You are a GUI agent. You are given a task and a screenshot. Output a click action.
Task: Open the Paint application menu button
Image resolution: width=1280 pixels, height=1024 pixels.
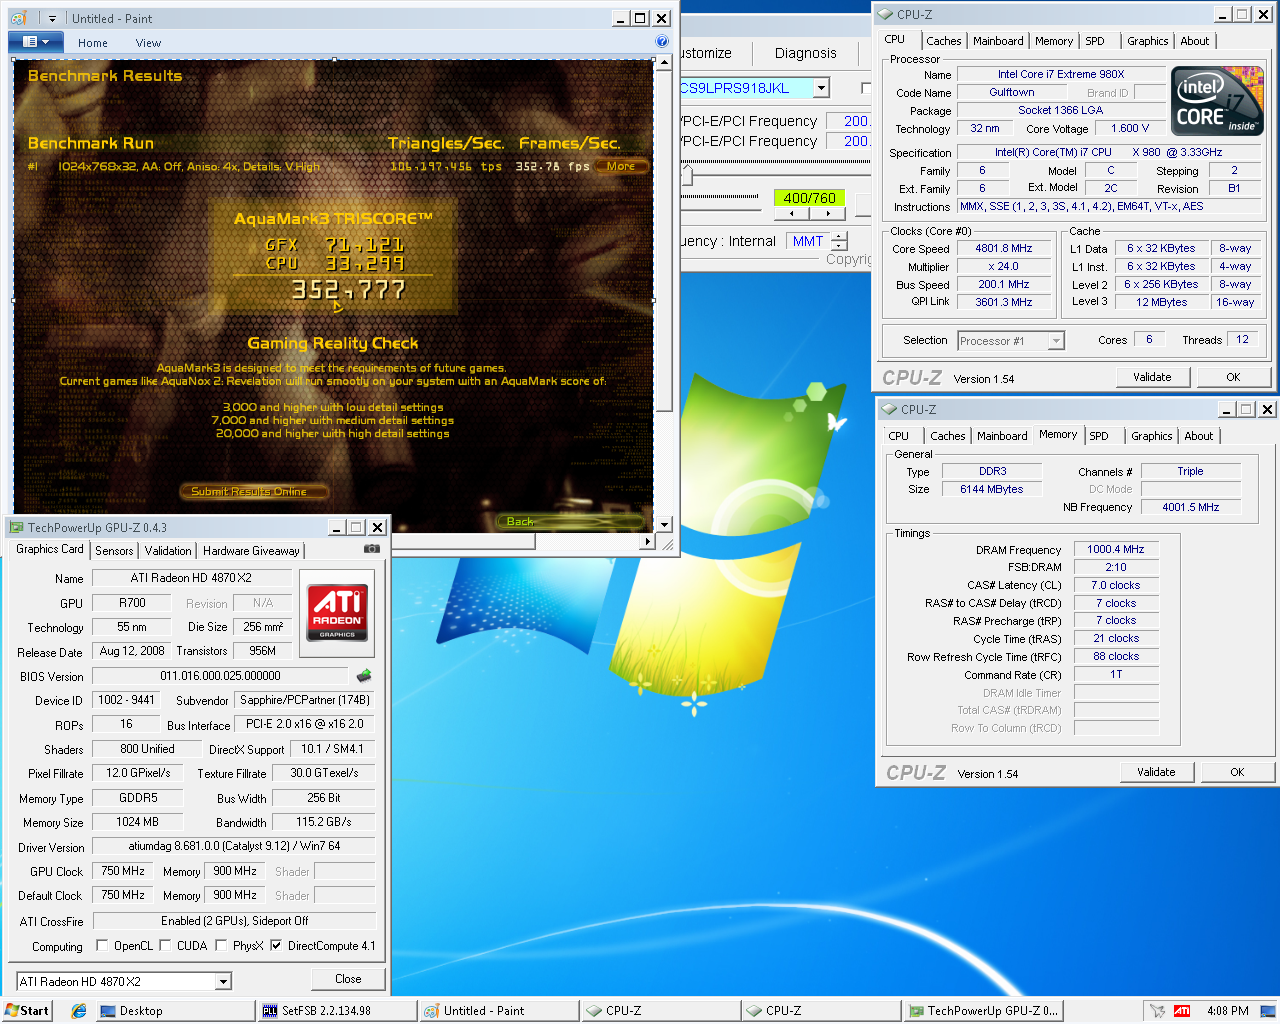point(35,42)
